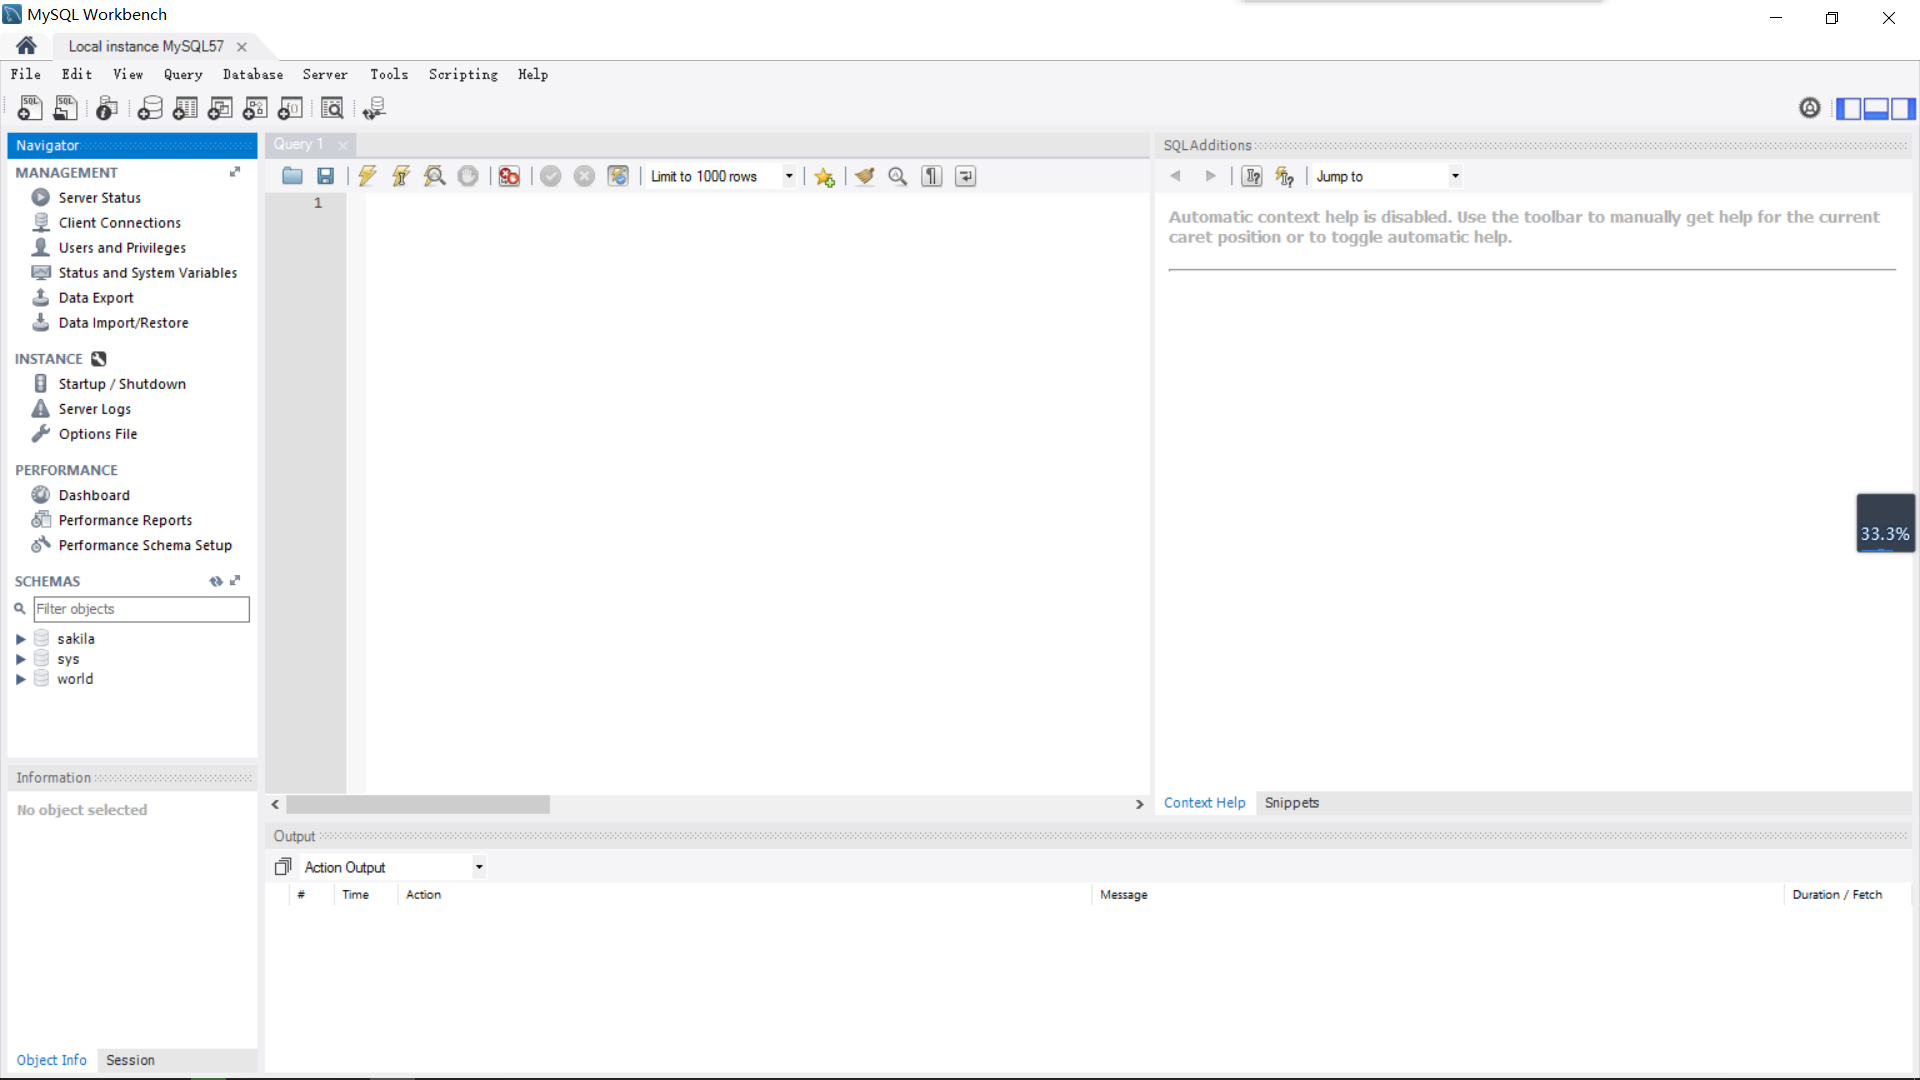Screen dimensions: 1920x1080
Task: Expand the sakila schema tree item
Action: pos(18,638)
